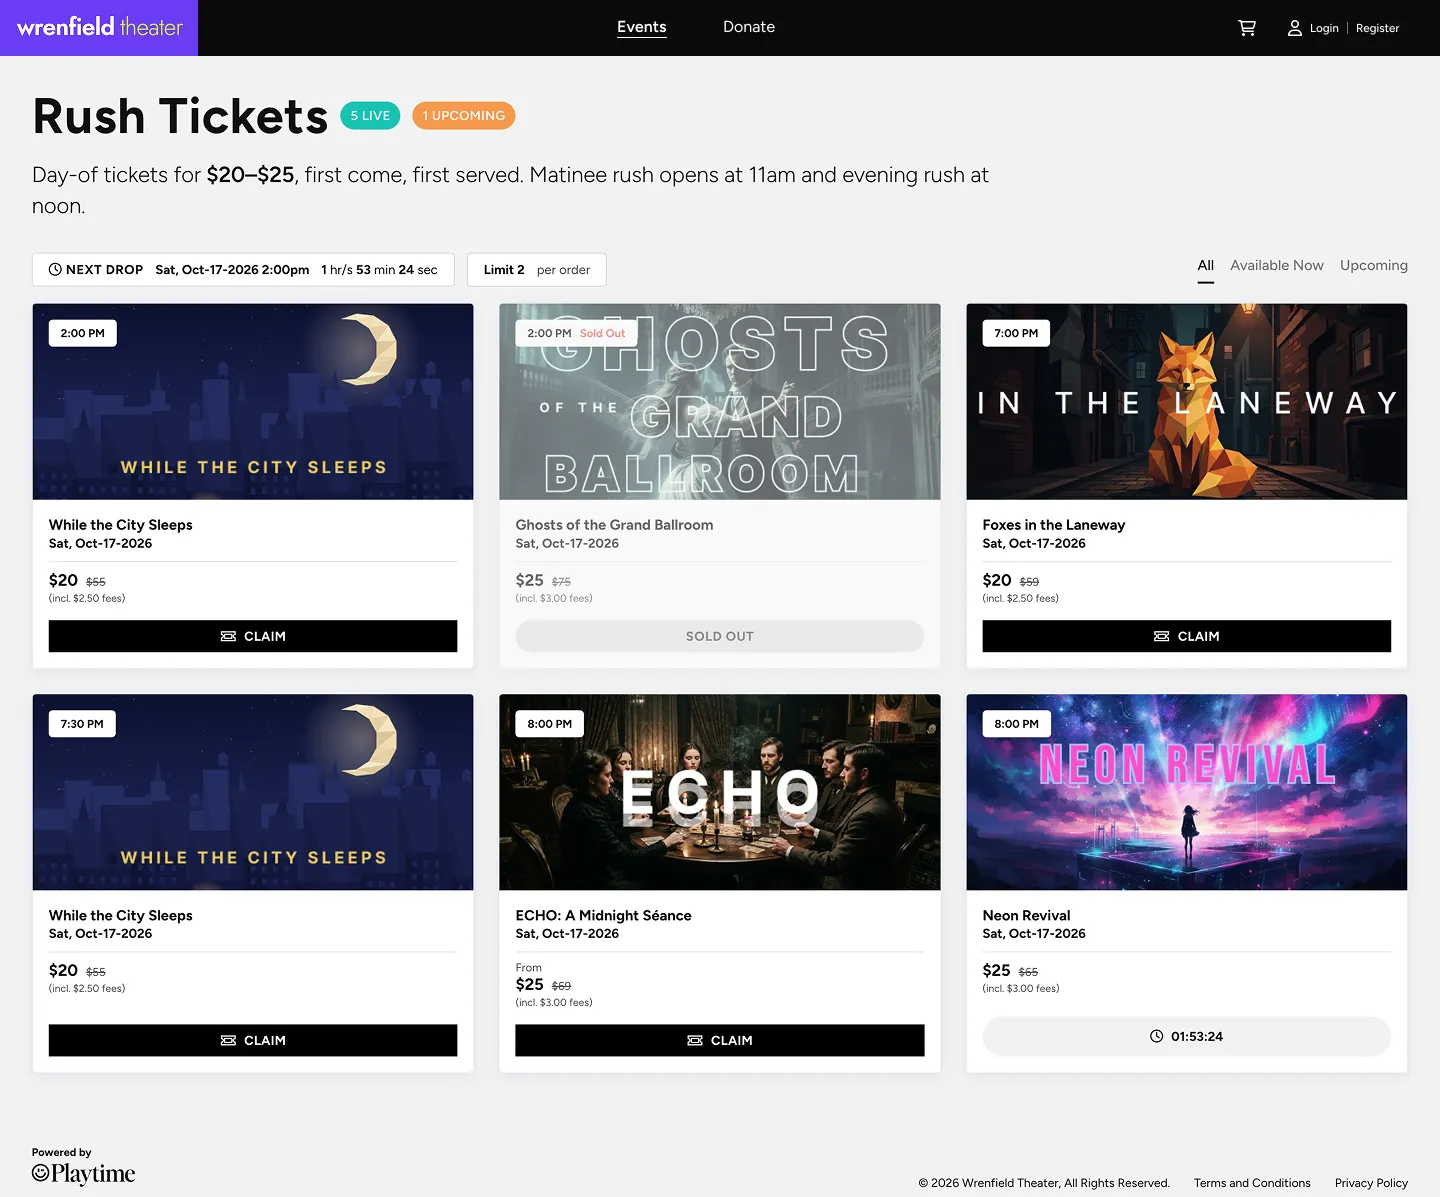1440x1197 pixels.
Task: Click the 1 UPCOMING badge
Action: [464, 116]
